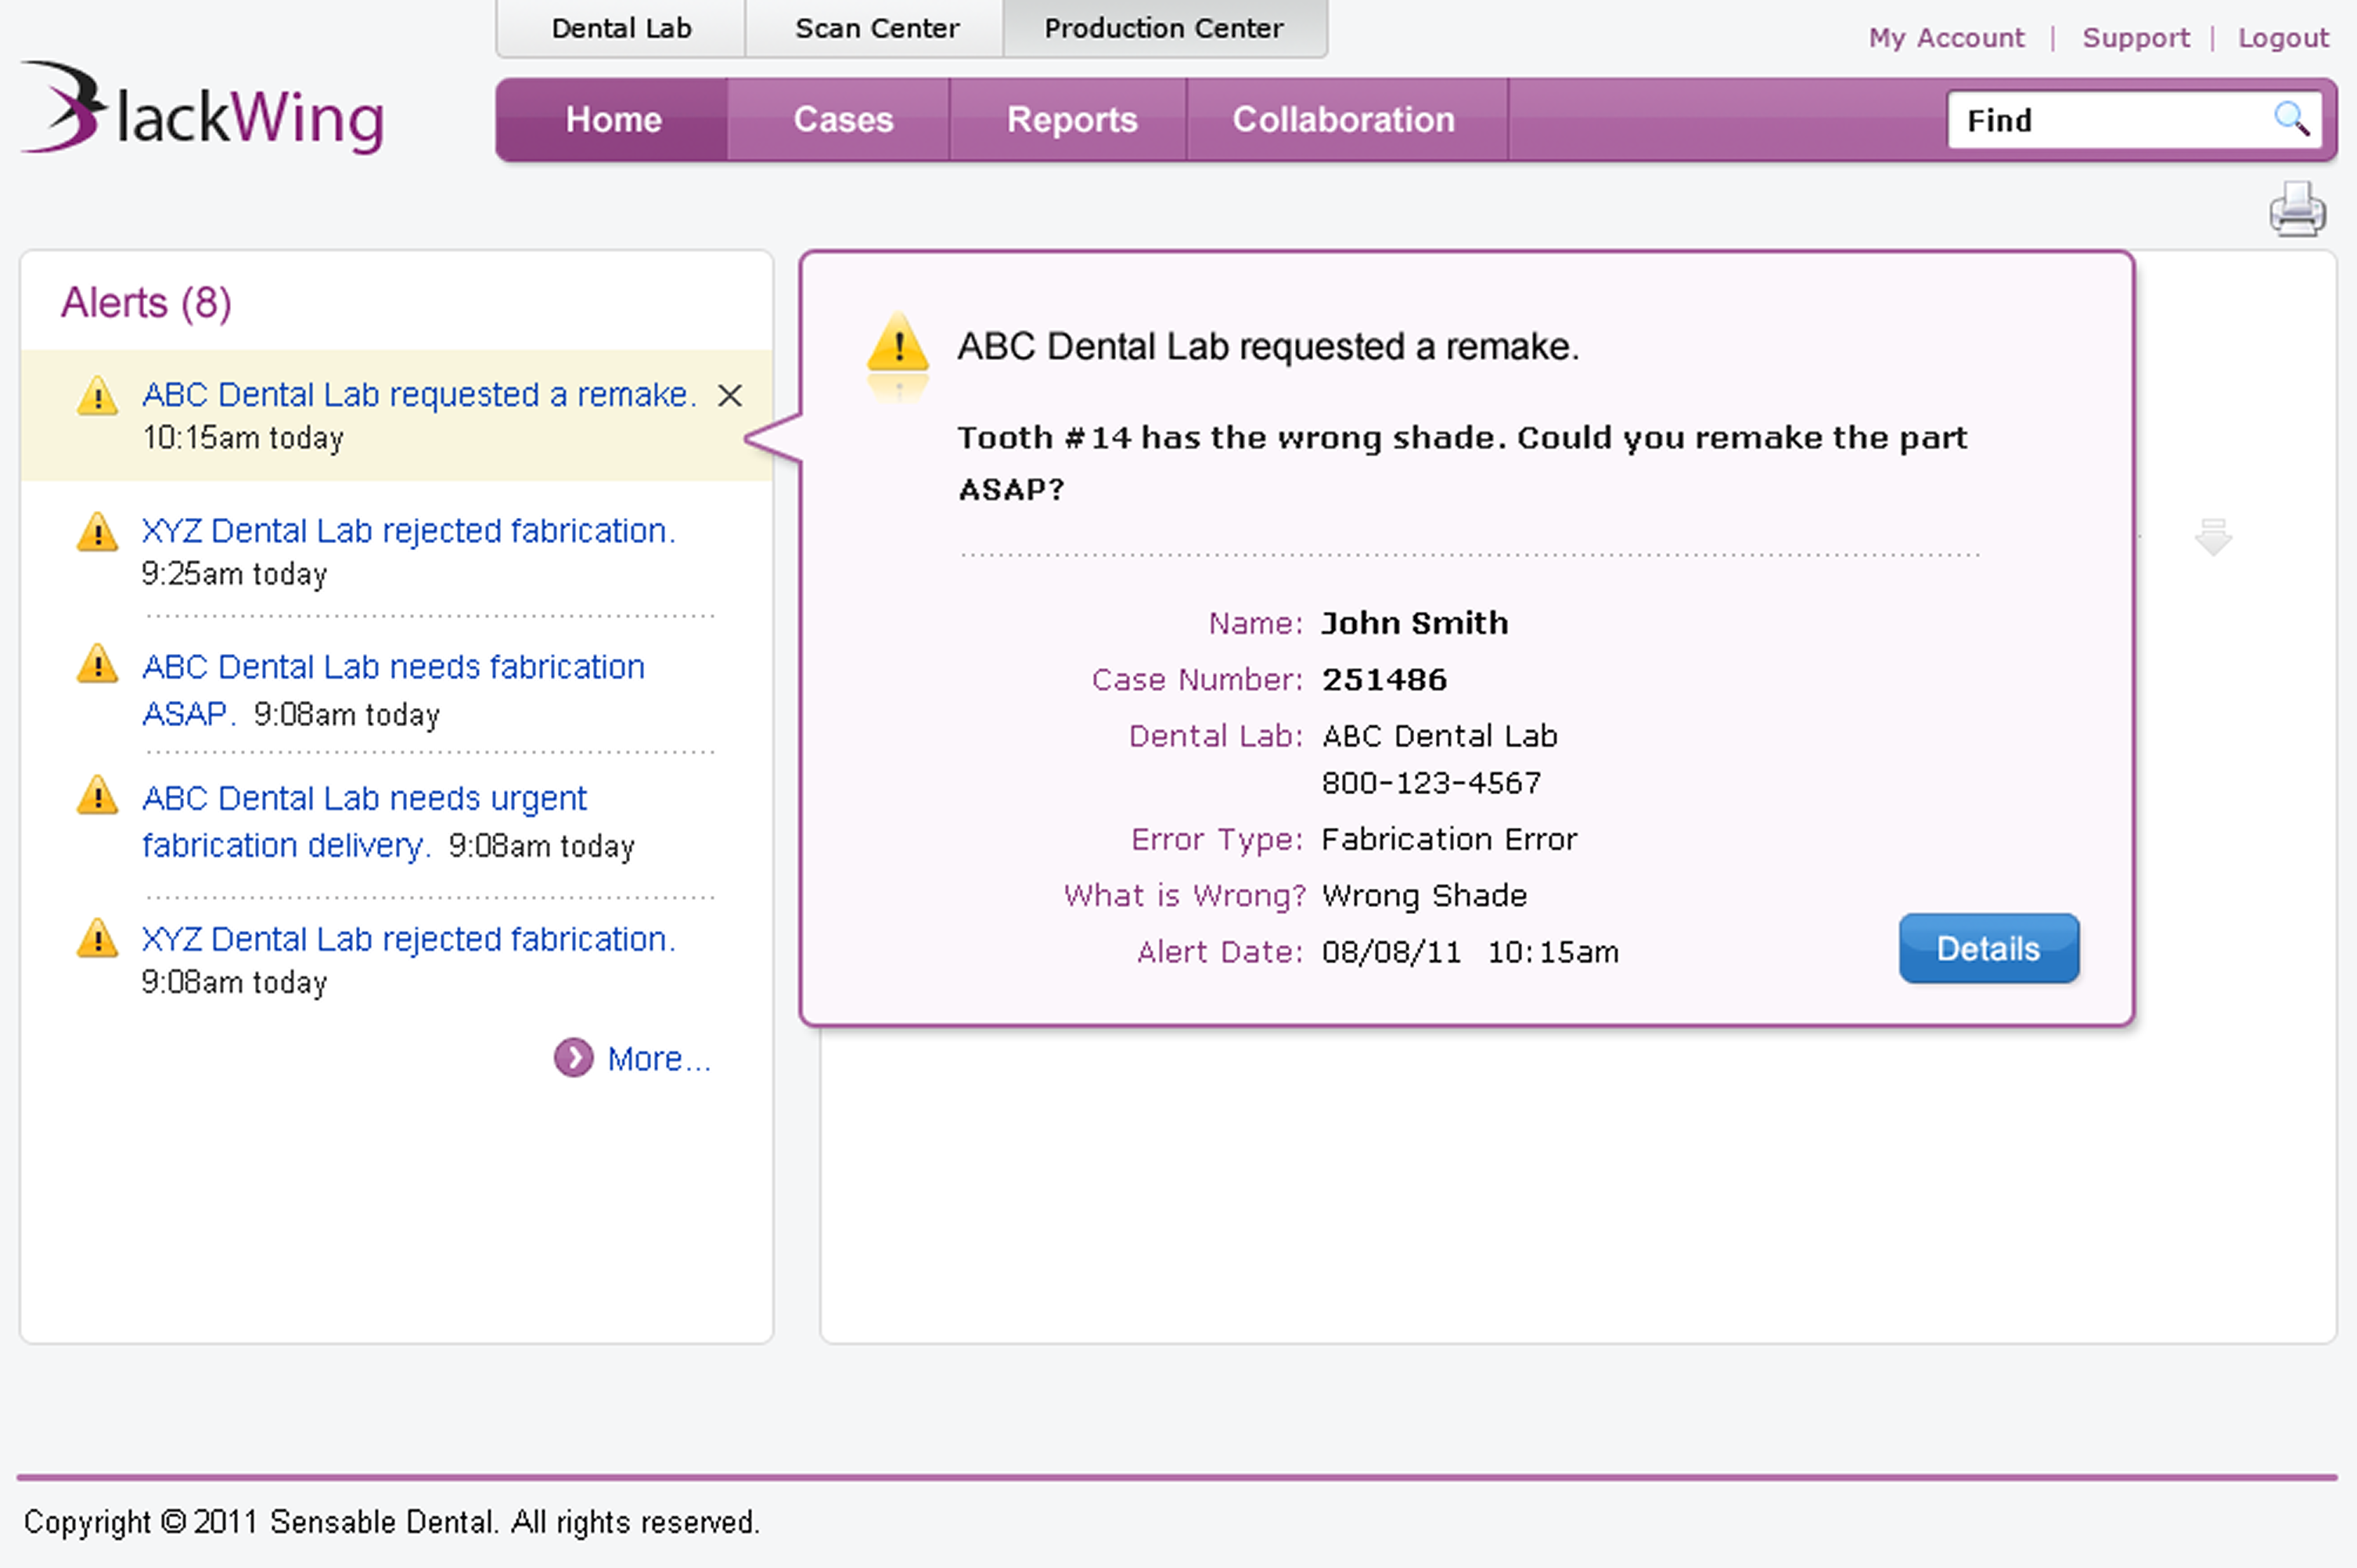
Task: Open the 'needs fabrication ASAP' alert
Action: [392, 667]
